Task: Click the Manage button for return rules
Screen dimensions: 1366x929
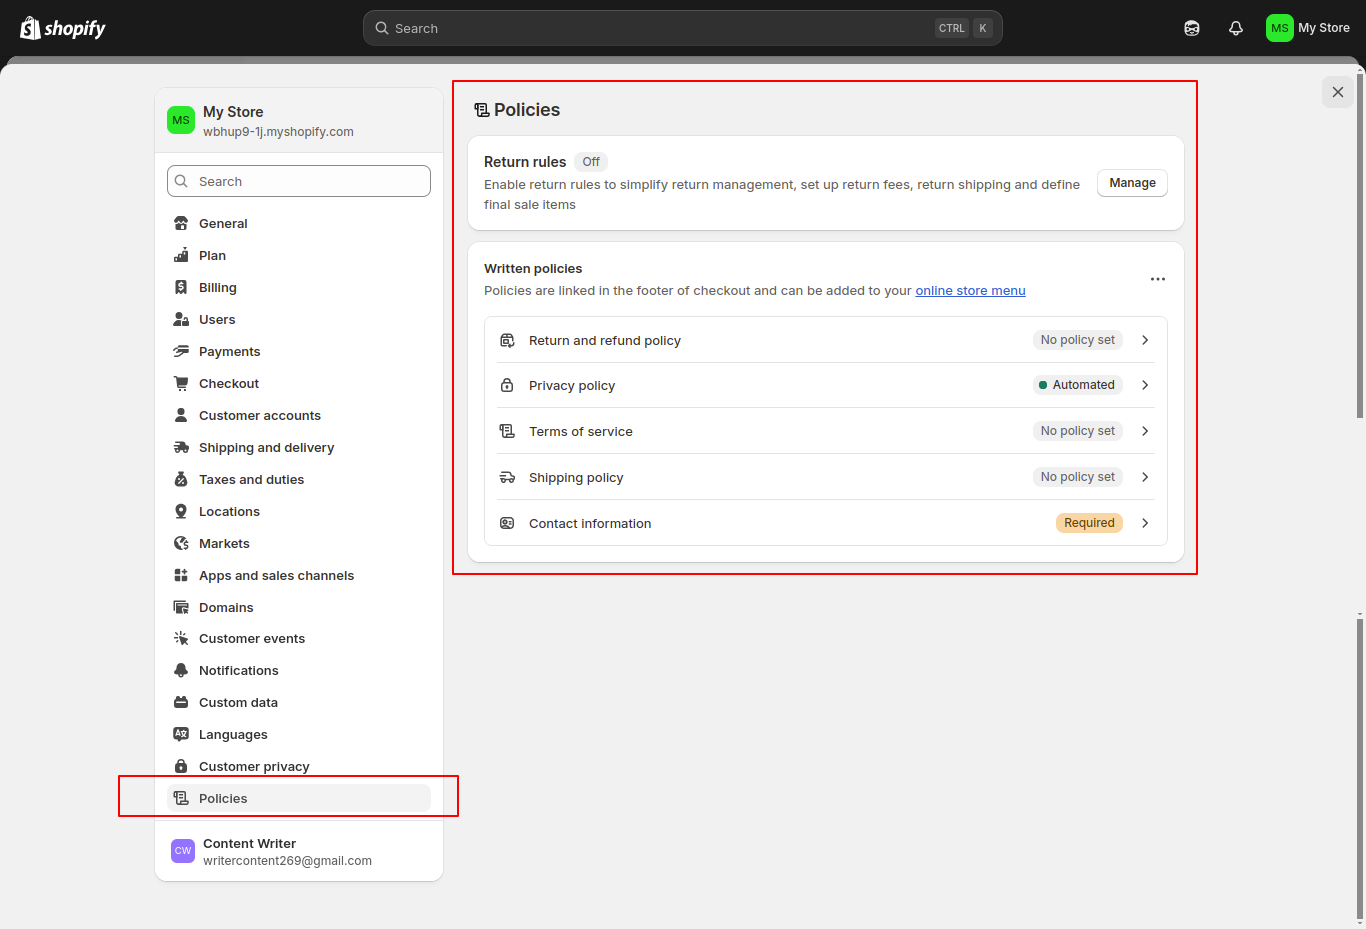Action: click(1131, 183)
